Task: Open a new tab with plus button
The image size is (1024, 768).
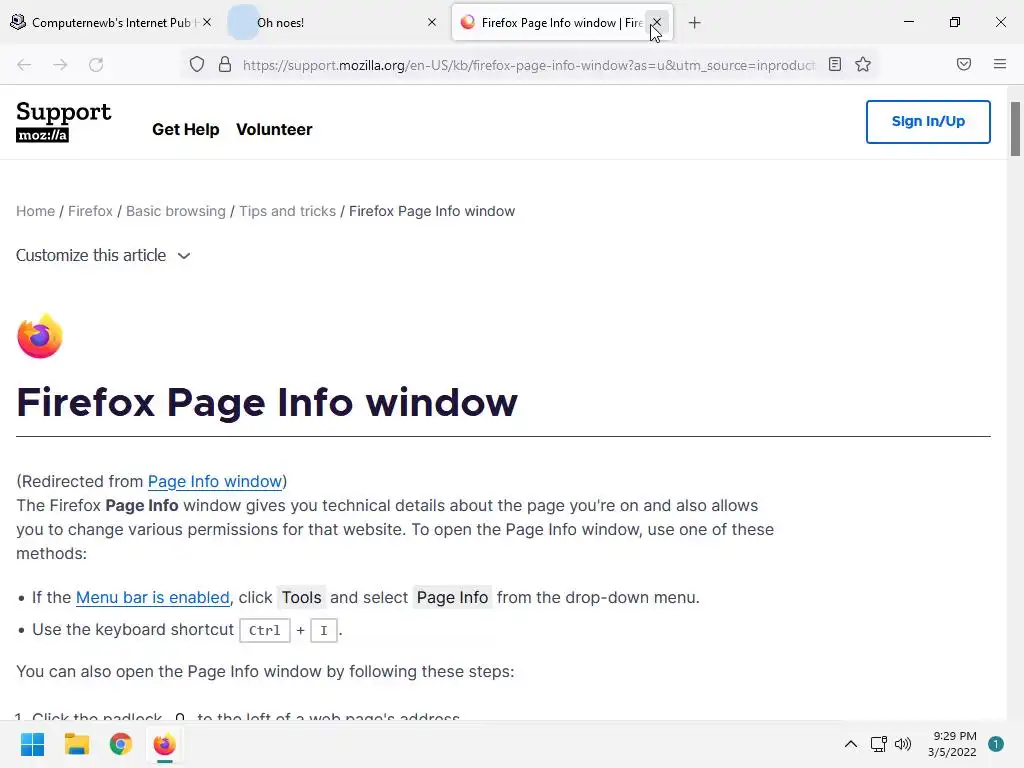Action: point(694,23)
